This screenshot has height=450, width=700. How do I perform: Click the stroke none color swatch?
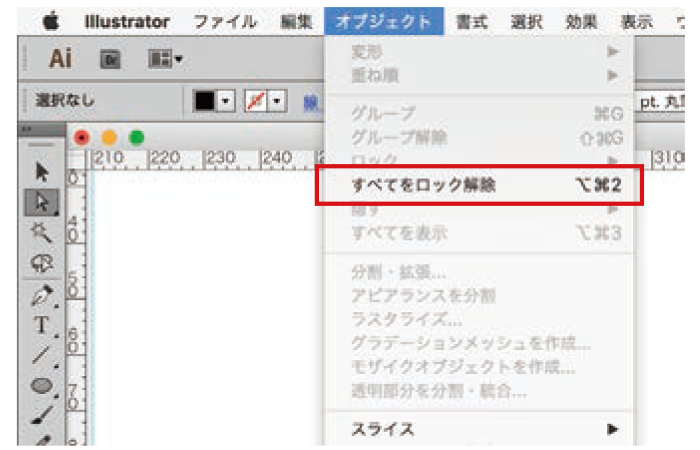[256, 101]
